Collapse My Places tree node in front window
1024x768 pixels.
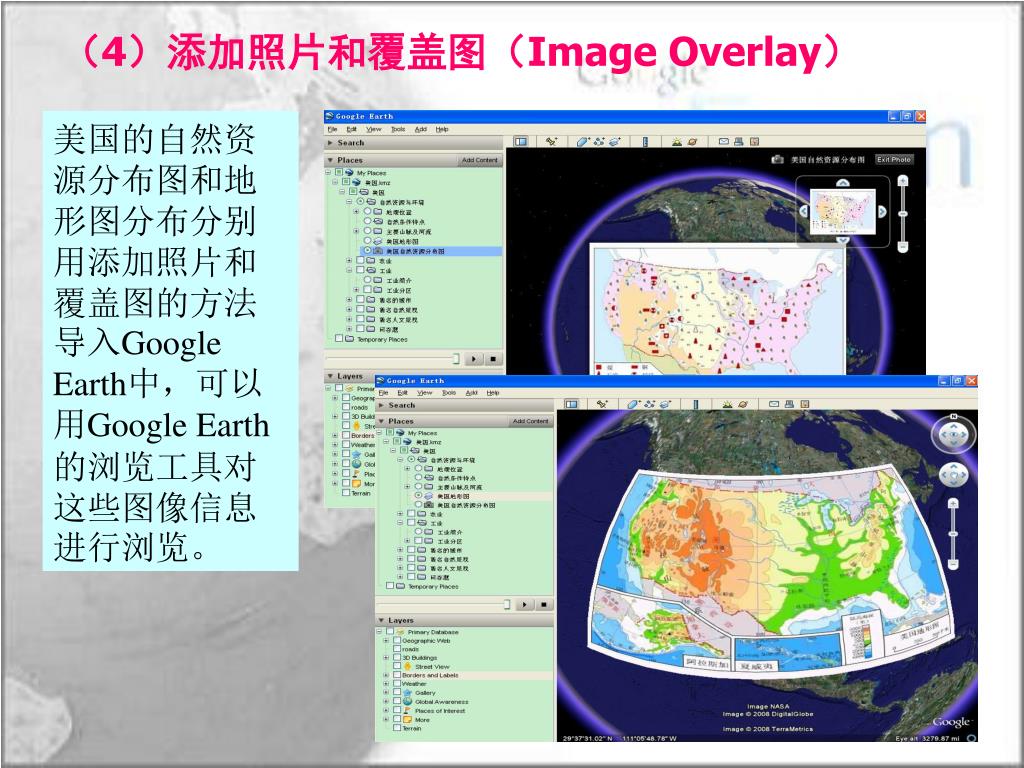coord(380,432)
